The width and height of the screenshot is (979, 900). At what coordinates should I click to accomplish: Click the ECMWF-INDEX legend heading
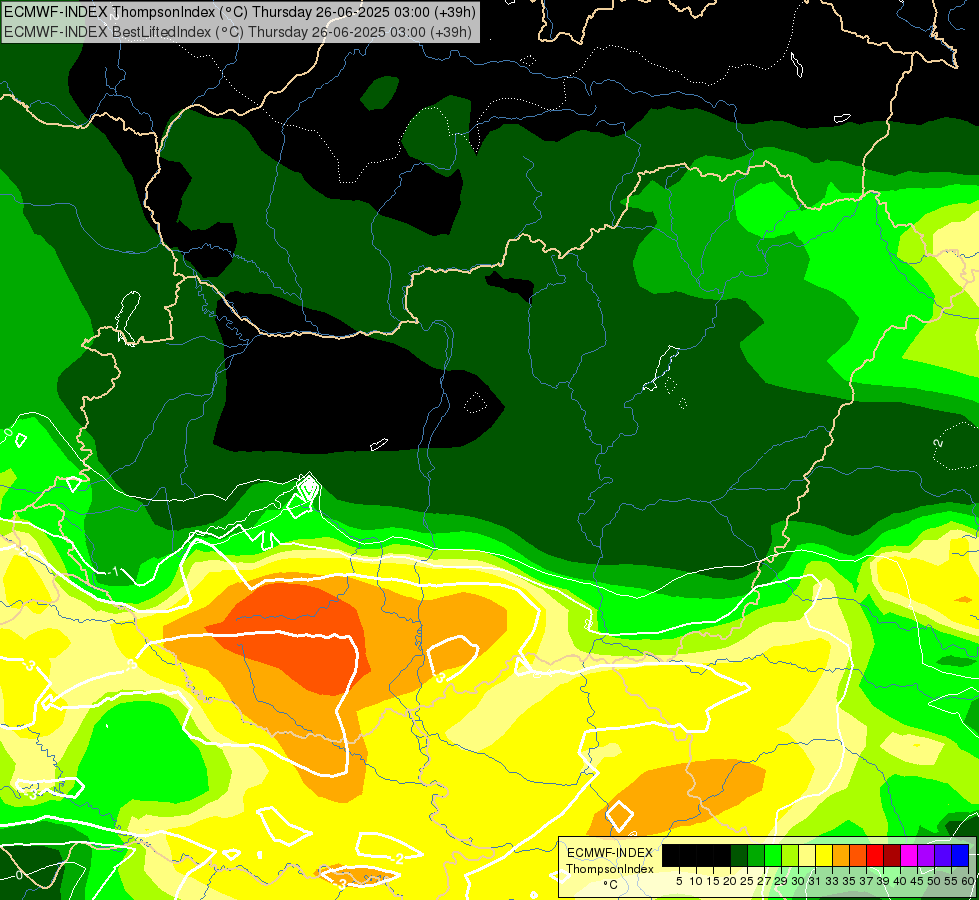click(x=610, y=853)
